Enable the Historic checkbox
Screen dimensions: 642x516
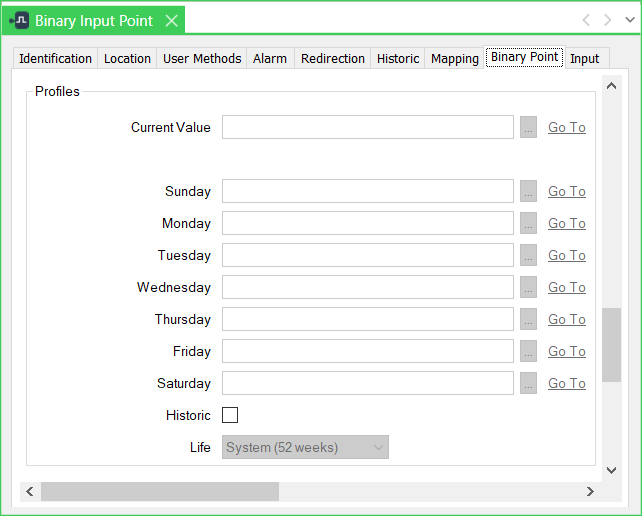(230, 415)
